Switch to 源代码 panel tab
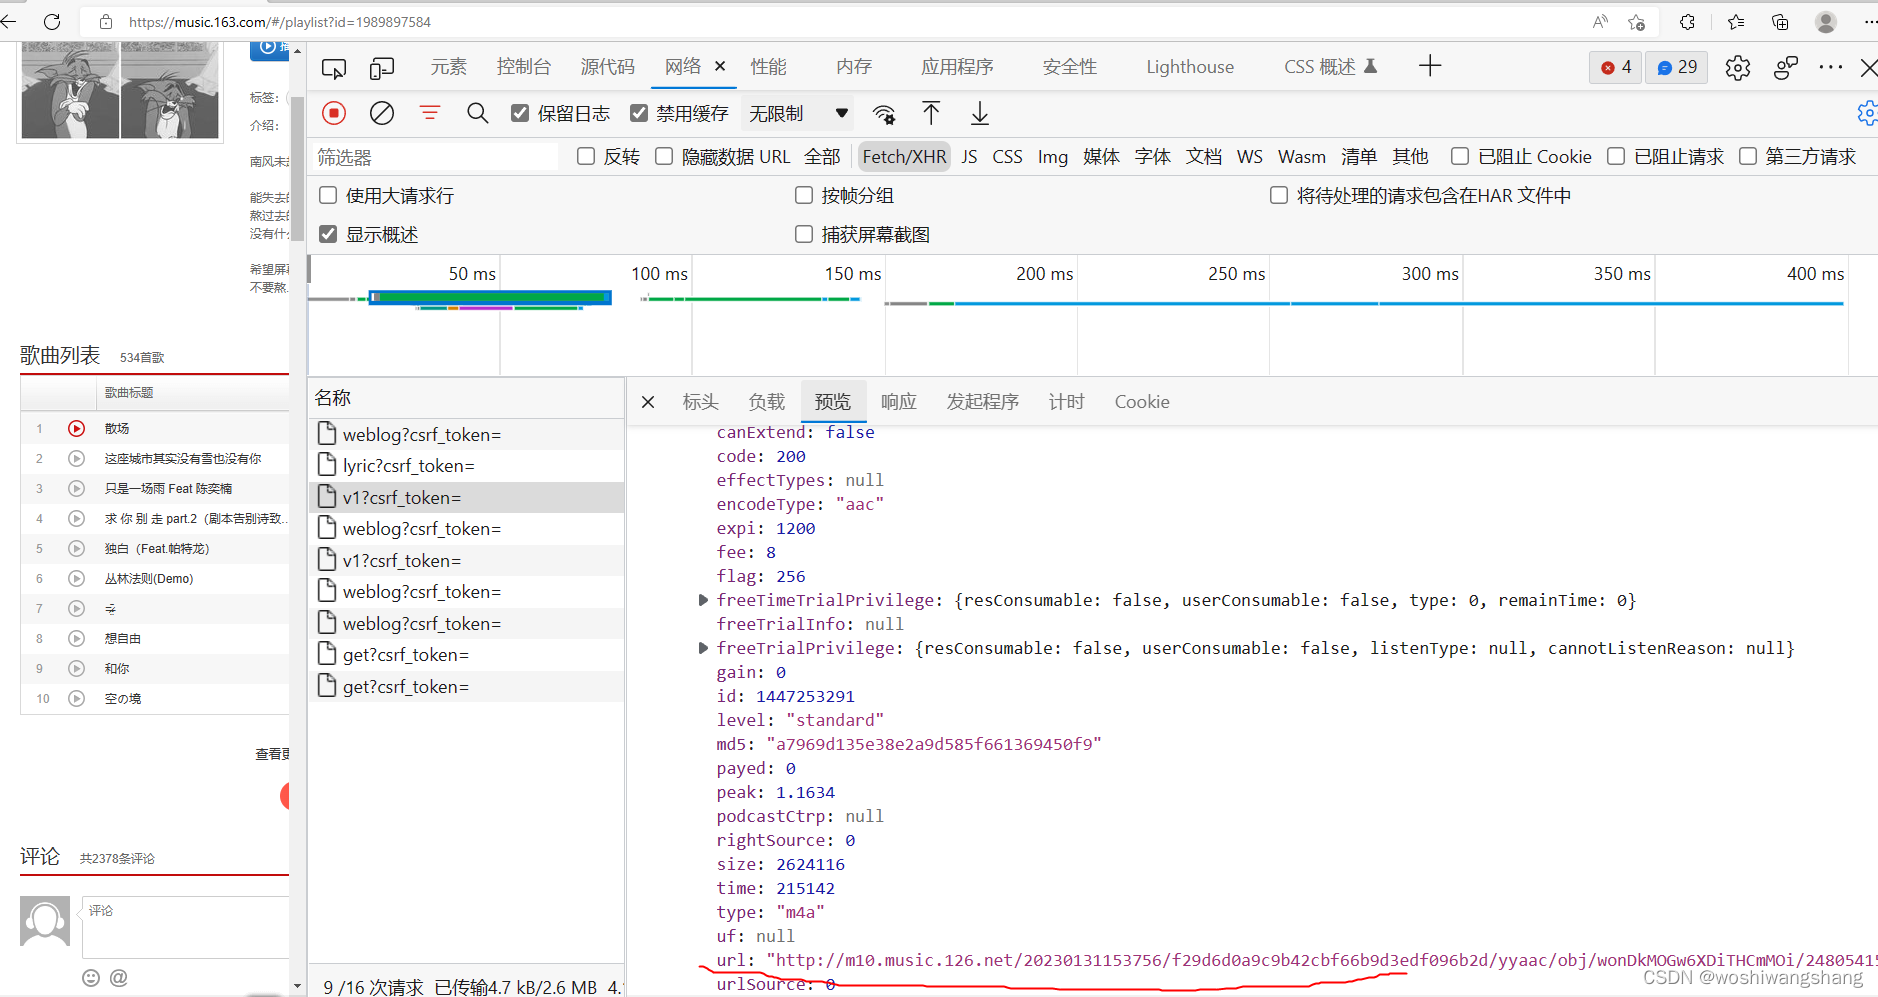The width and height of the screenshot is (1878, 997). click(x=608, y=67)
